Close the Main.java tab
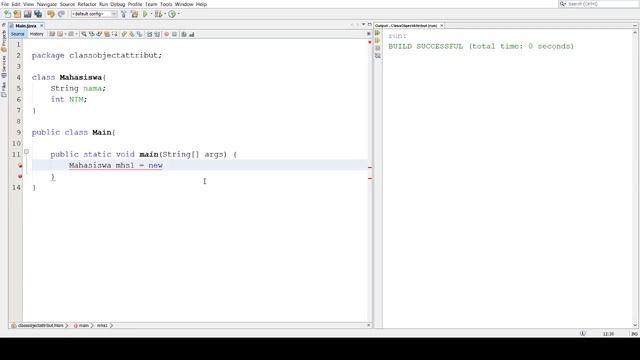Screen dimensions: 640x360 point(41,26)
